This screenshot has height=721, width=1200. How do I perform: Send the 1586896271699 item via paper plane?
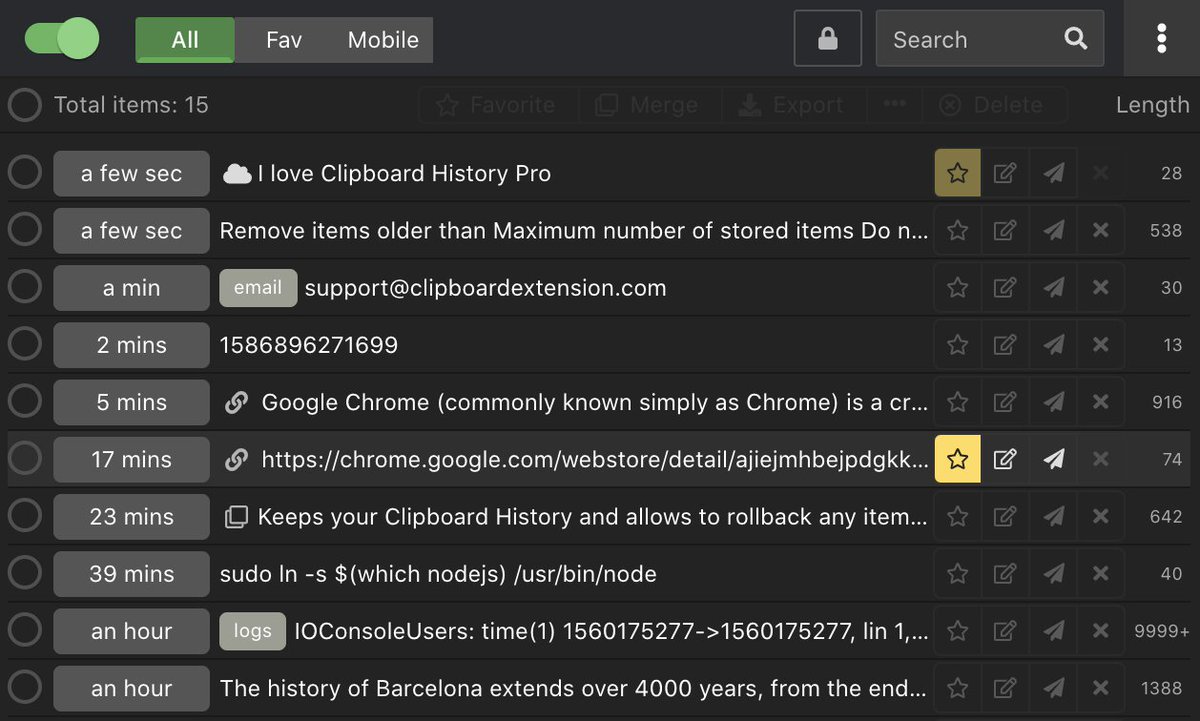tap(1053, 345)
